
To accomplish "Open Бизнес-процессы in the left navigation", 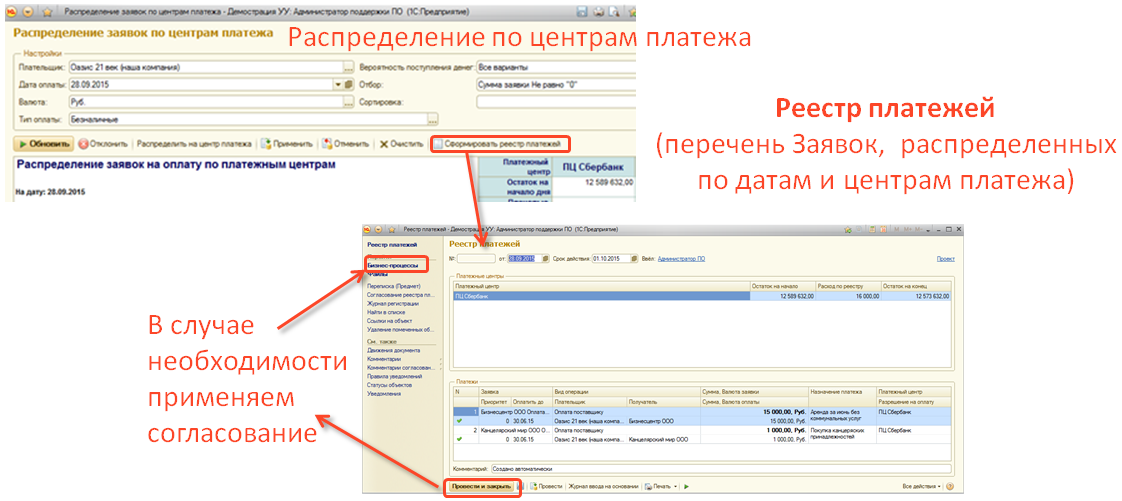I will (x=393, y=265).
